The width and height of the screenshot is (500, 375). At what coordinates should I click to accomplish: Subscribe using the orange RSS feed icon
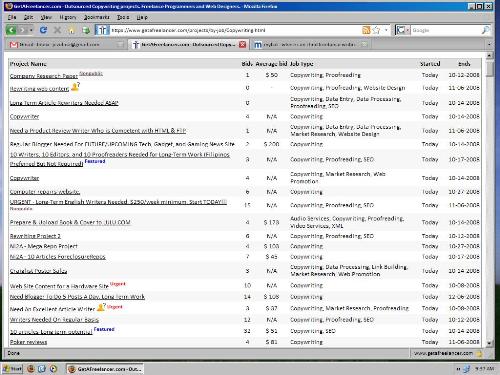366,30
